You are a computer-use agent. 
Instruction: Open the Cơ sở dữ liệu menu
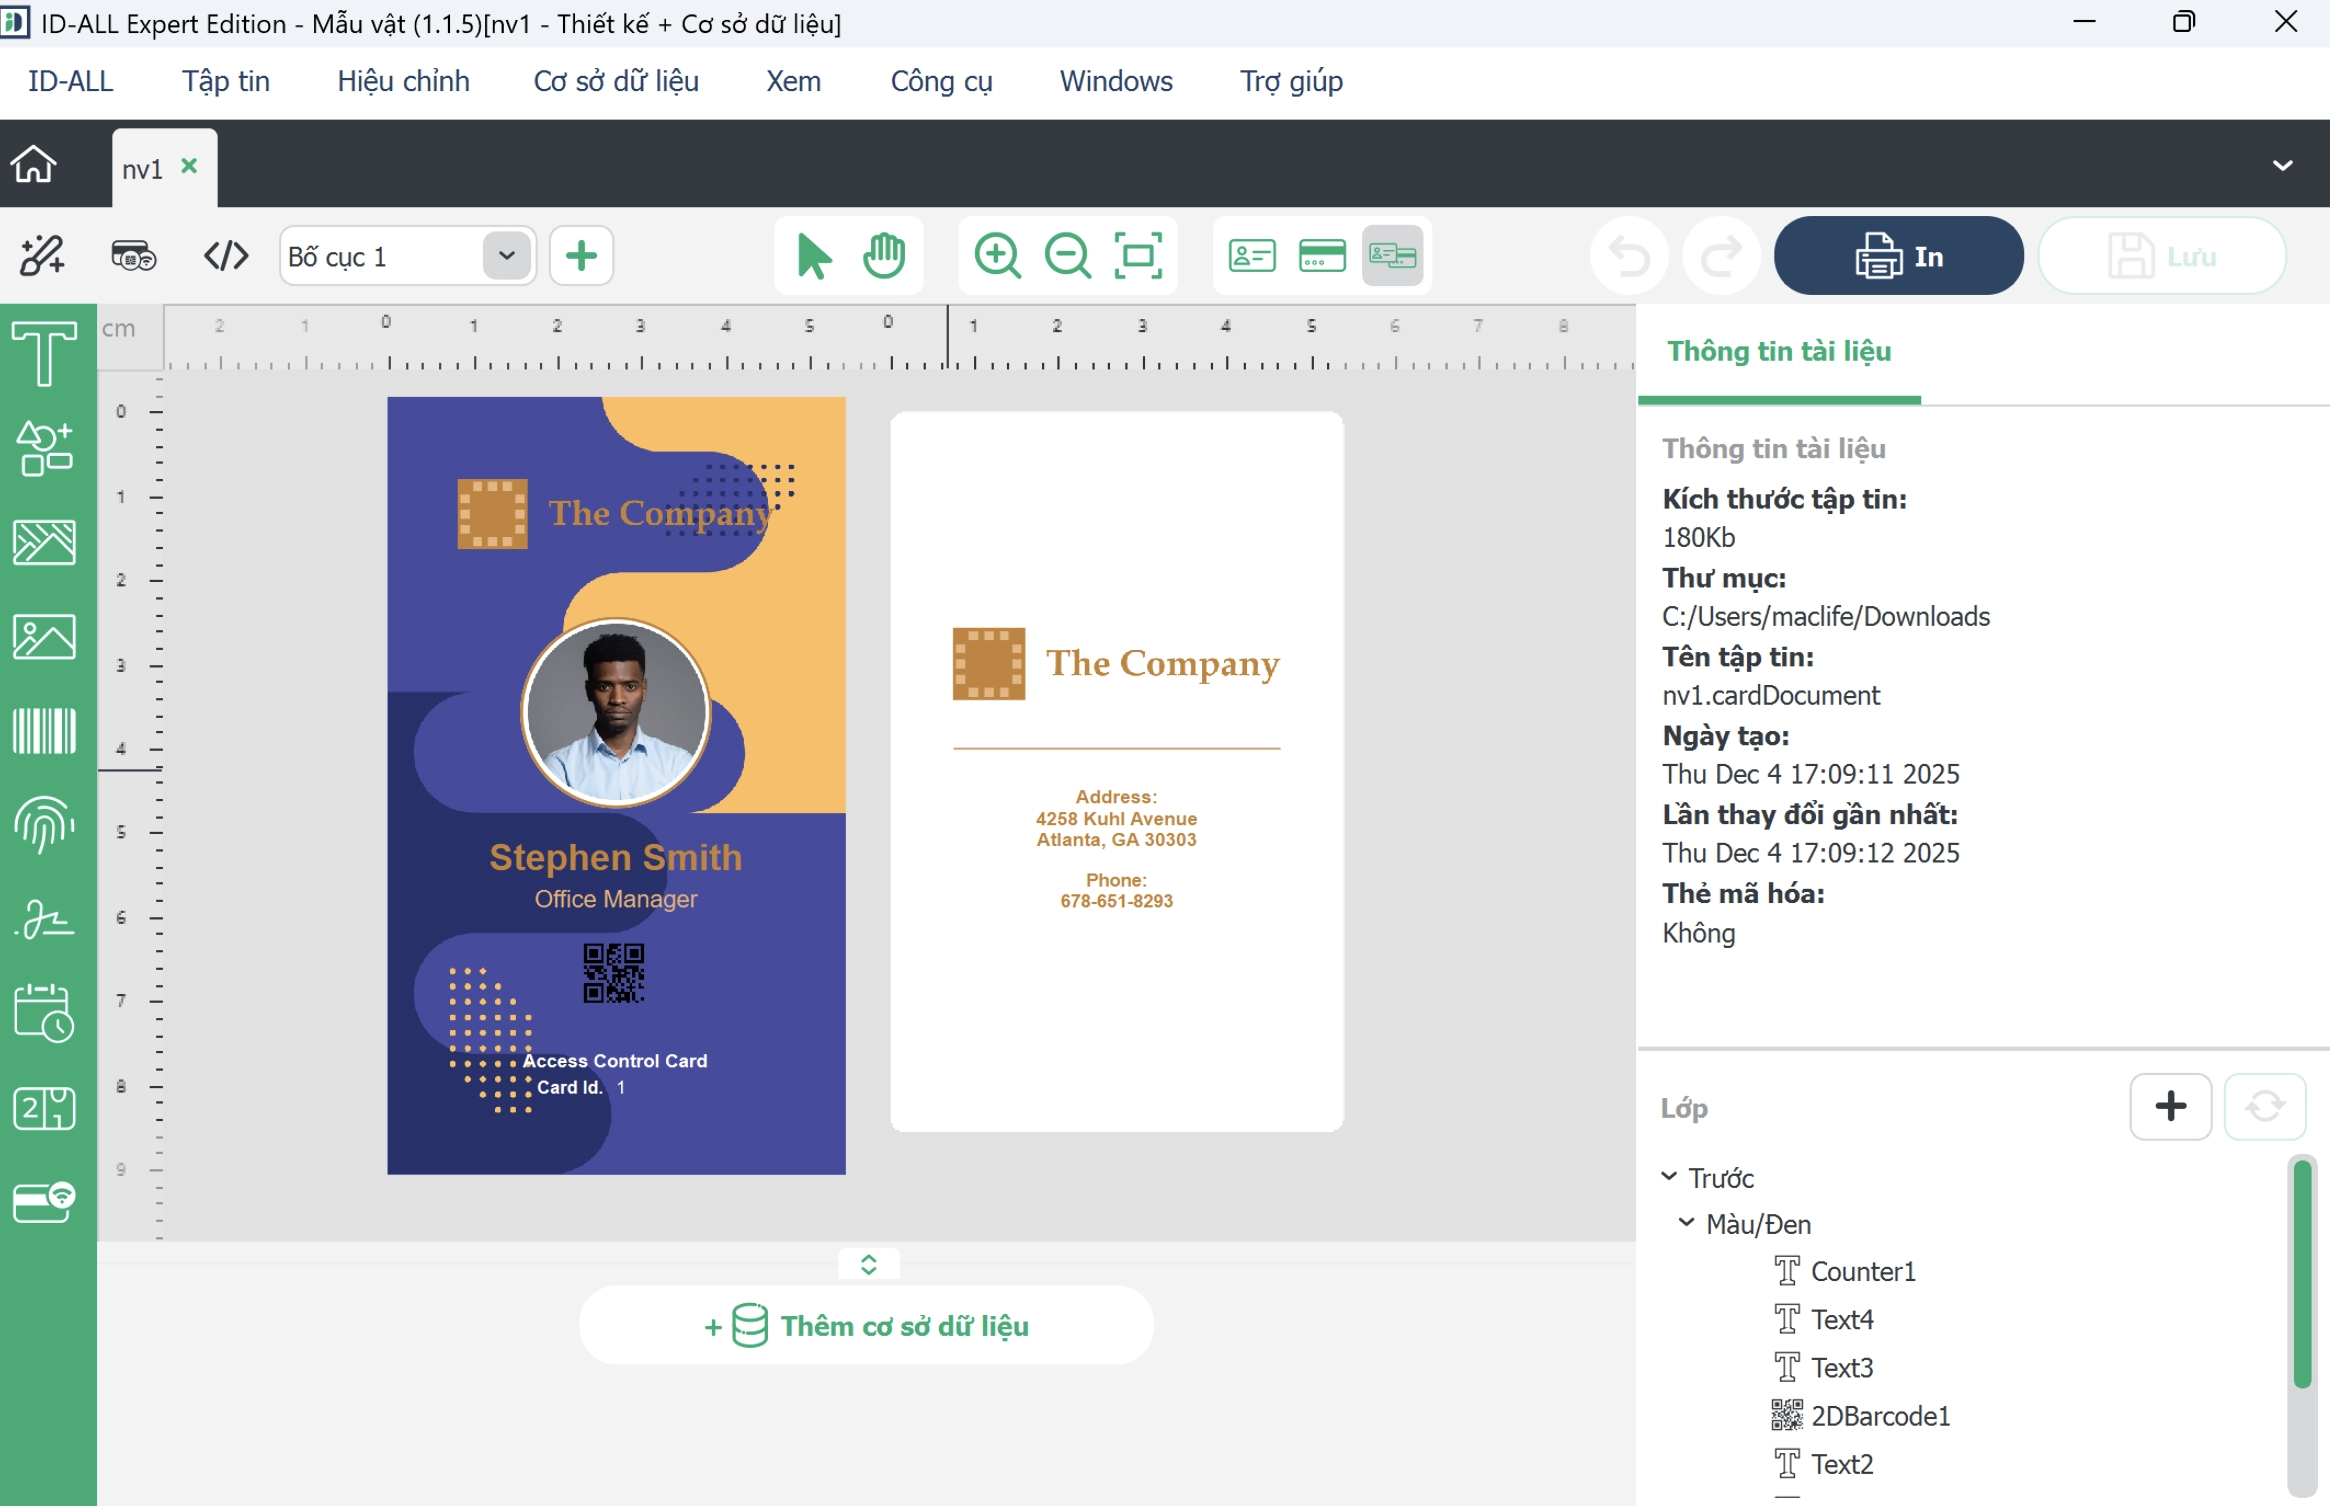[x=616, y=81]
